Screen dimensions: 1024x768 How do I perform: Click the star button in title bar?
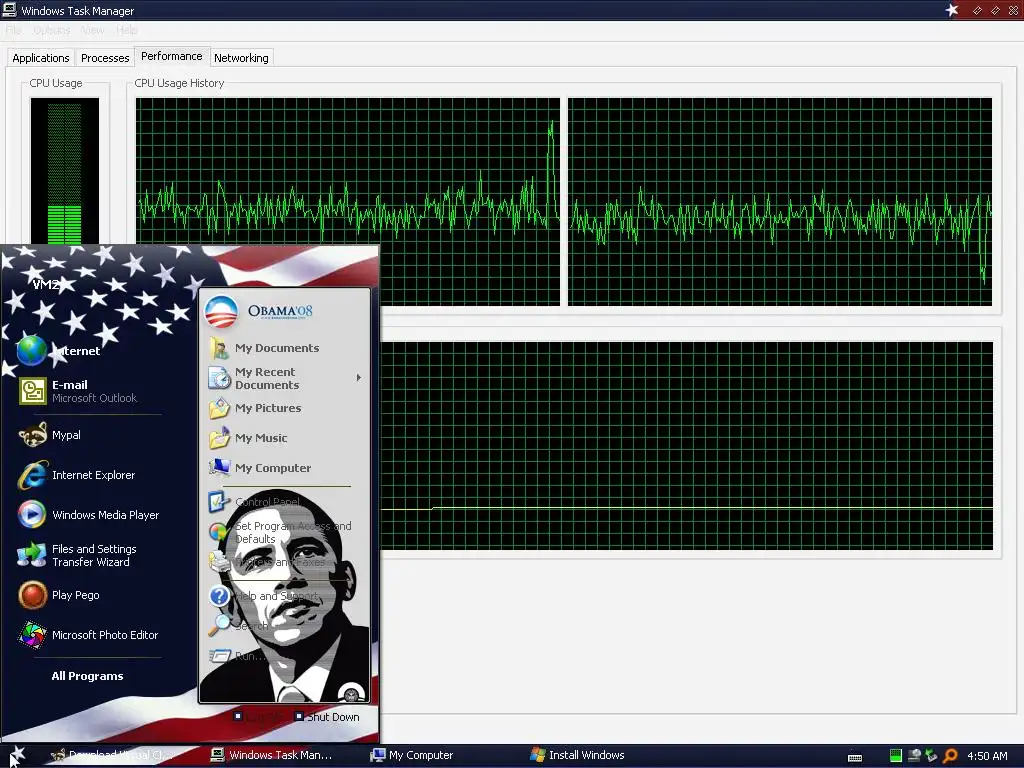[952, 10]
